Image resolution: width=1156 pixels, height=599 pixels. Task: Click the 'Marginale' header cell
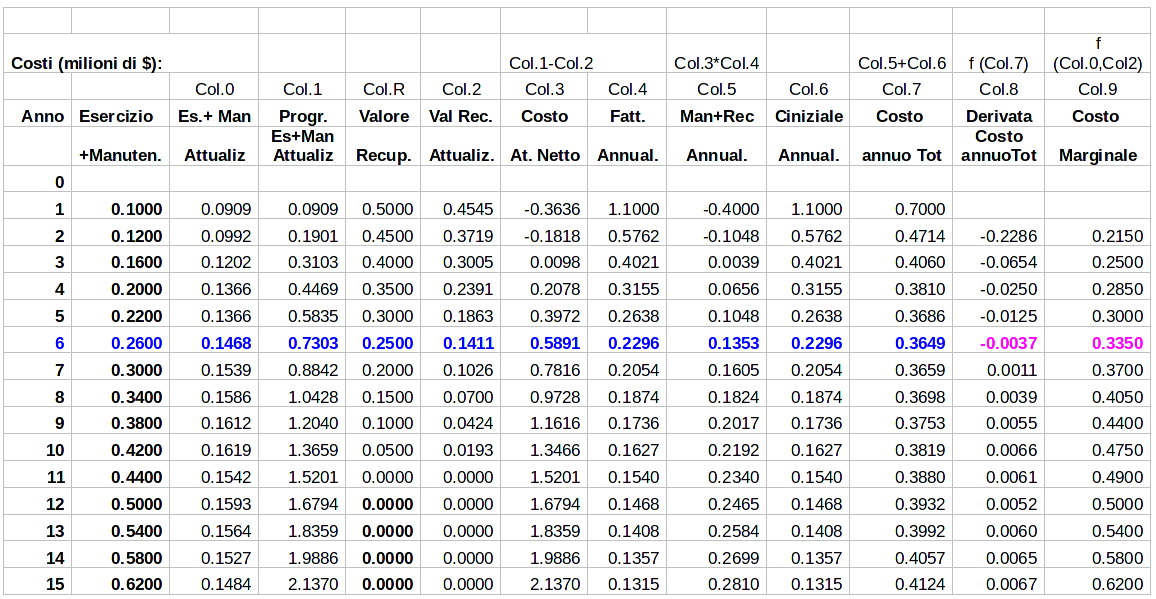[1097, 156]
